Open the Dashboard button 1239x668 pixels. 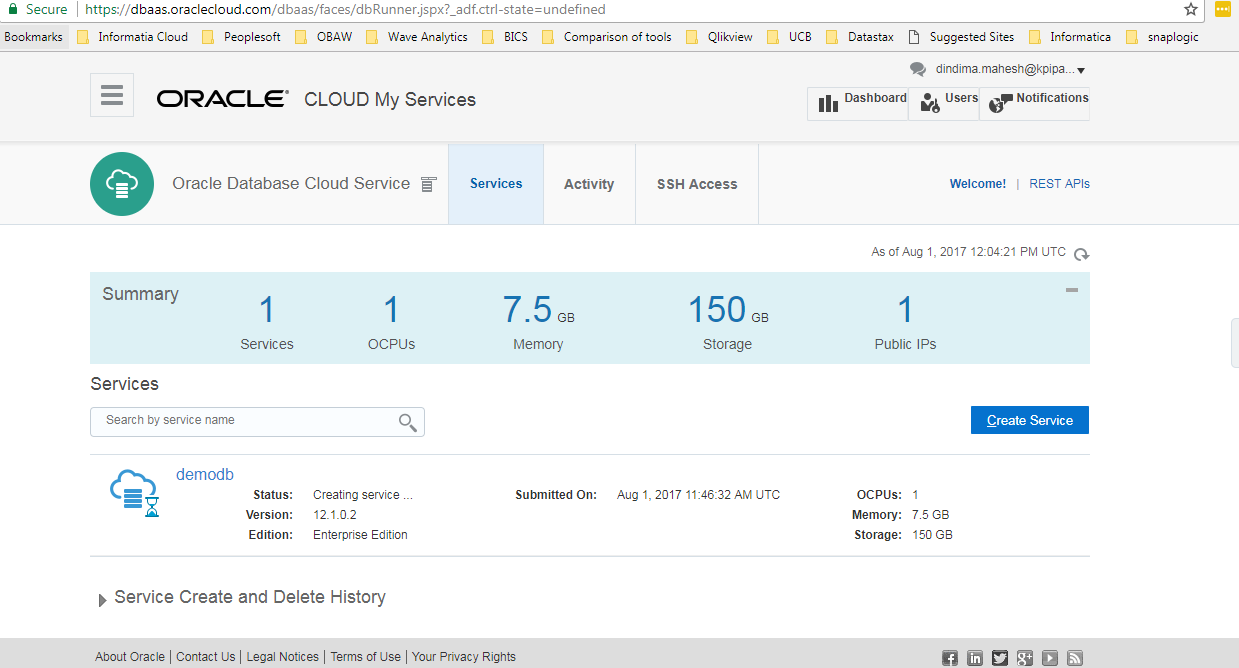pos(858,102)
